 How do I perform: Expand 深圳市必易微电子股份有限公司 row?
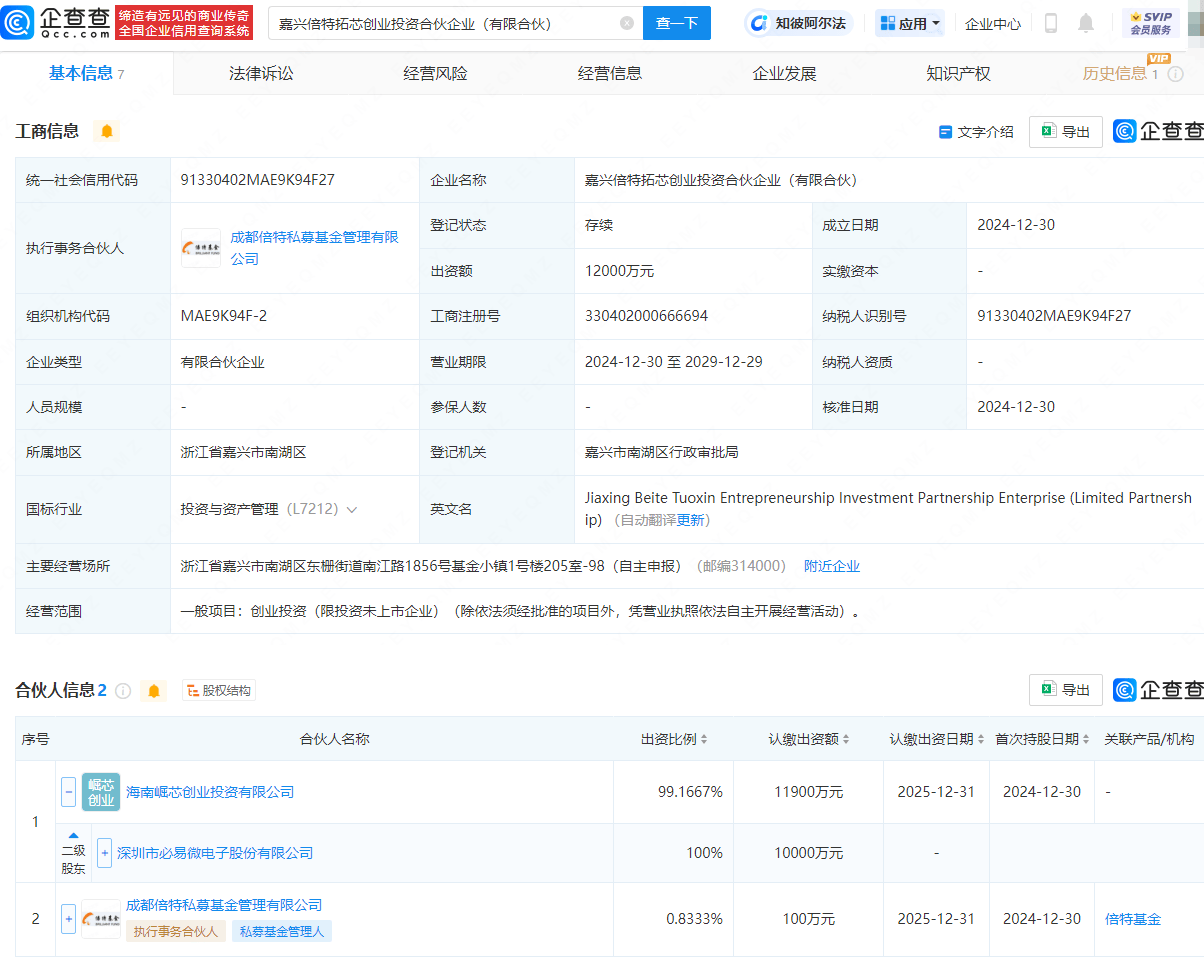(x=104, y=853)
